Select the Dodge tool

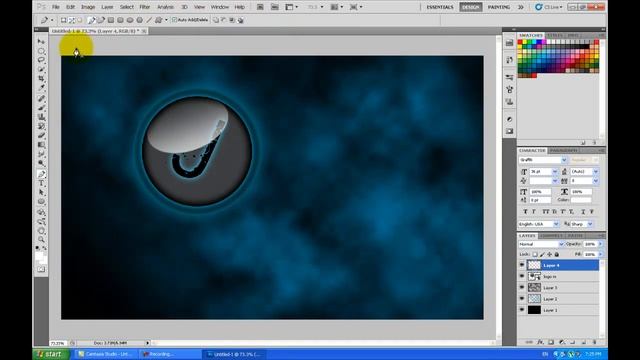tap(41, 163)
